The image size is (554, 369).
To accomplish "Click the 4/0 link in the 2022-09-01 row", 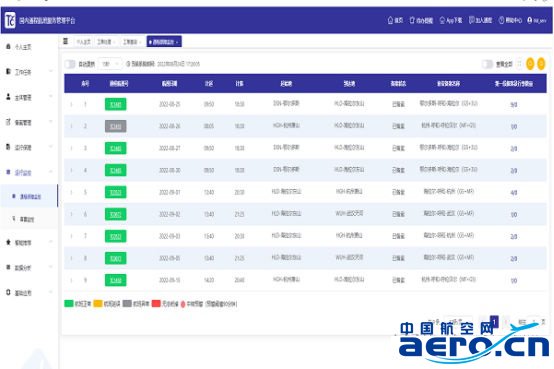I will (514, 193).
